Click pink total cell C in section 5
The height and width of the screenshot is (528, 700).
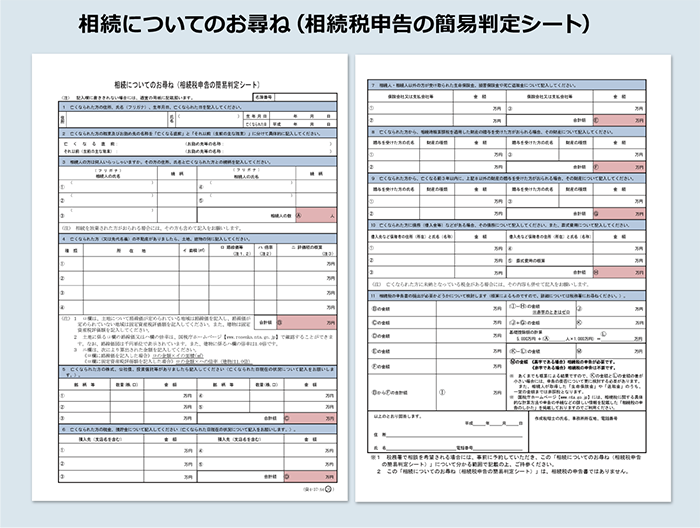click(x=310, y=418)
